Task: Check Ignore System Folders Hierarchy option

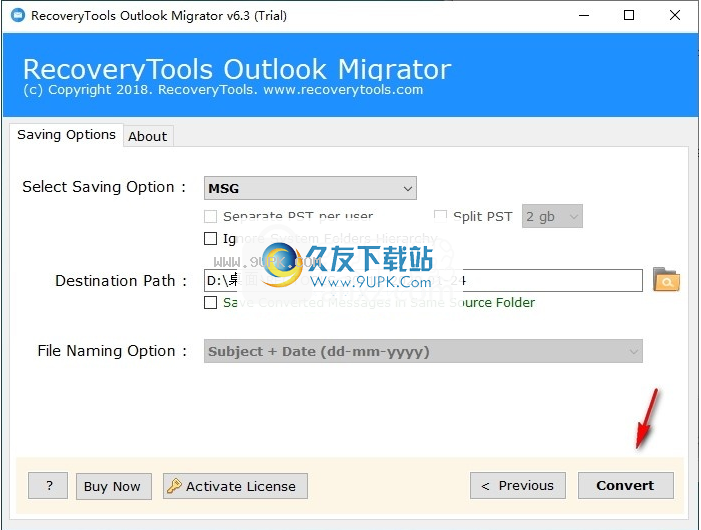Action: 211,239
